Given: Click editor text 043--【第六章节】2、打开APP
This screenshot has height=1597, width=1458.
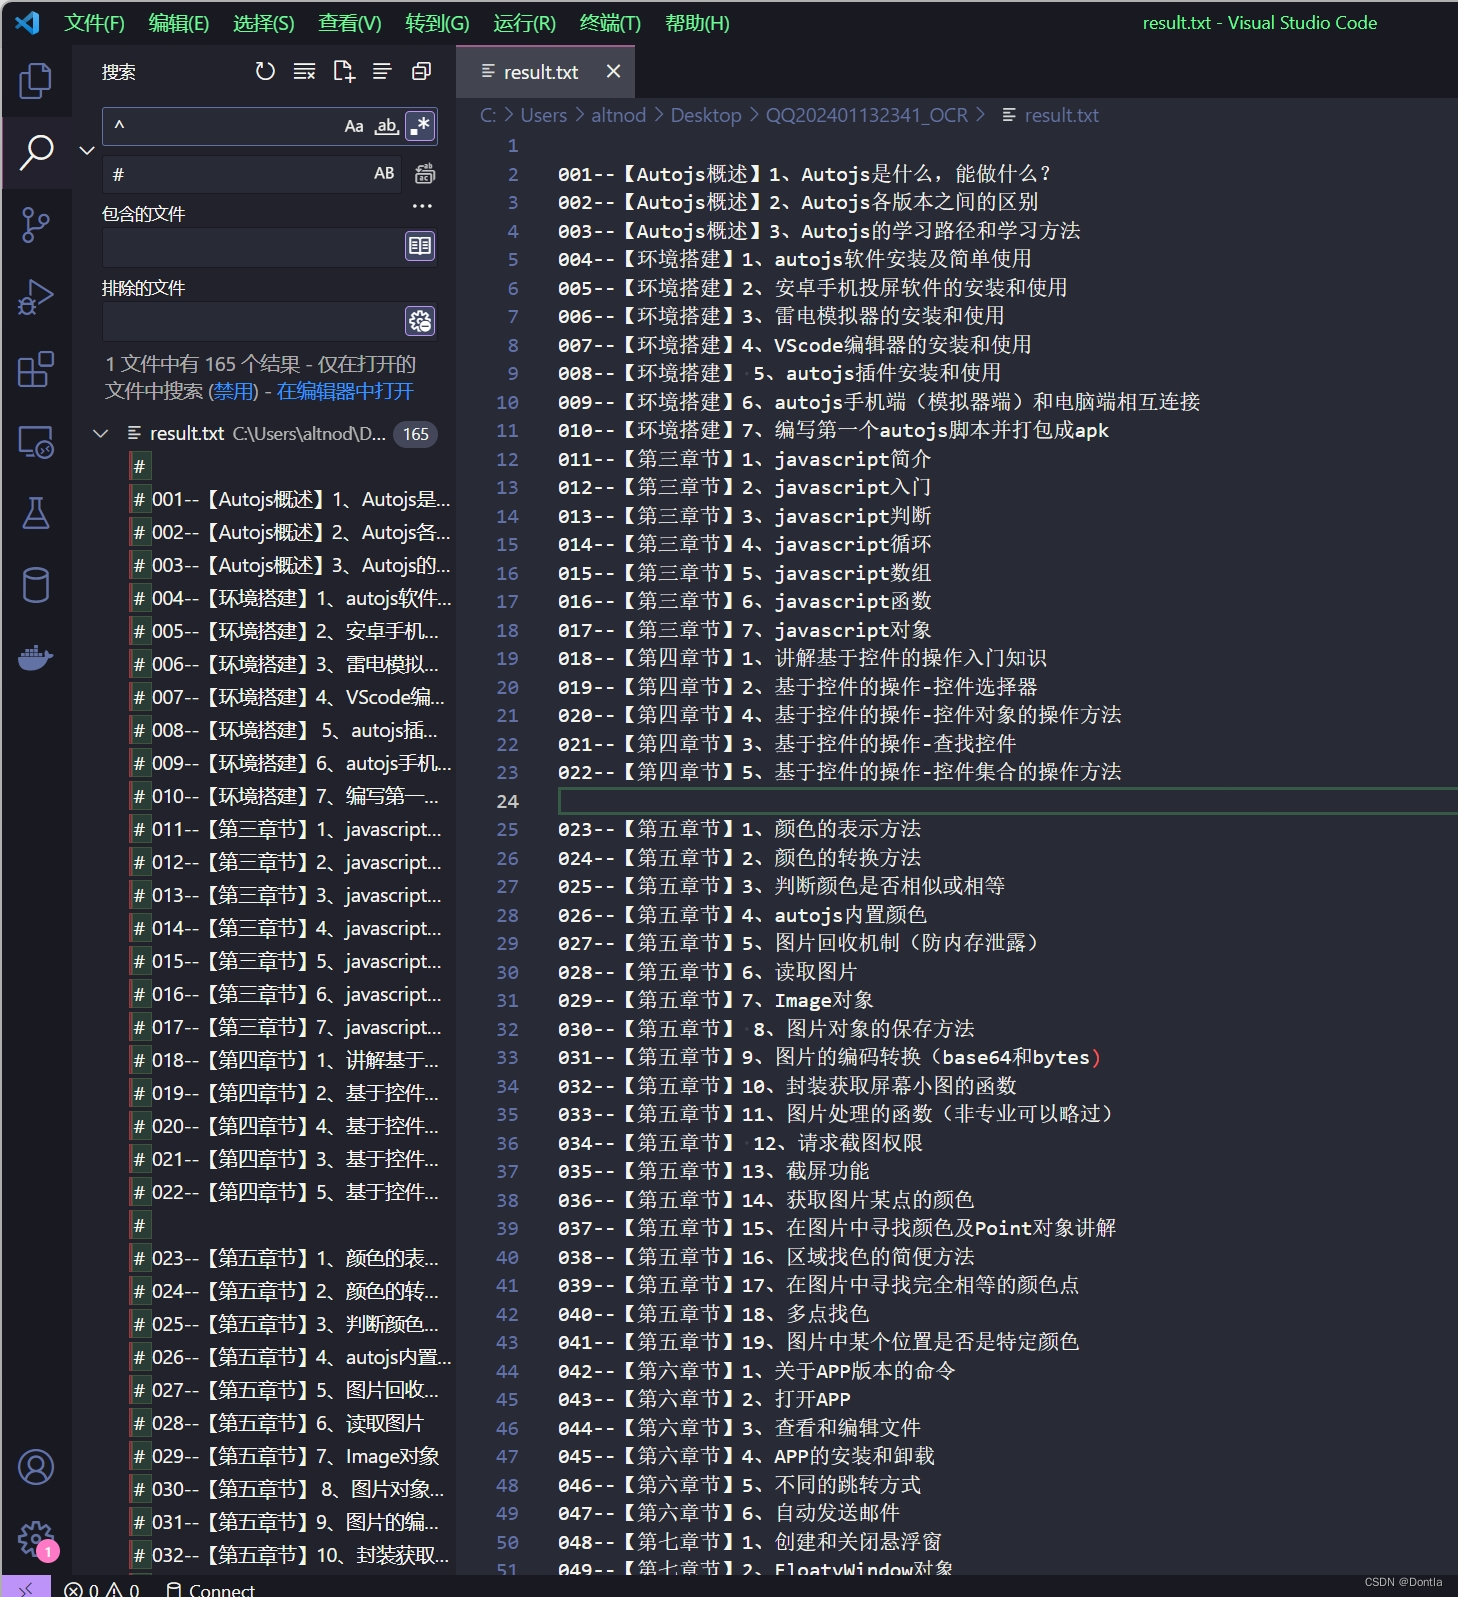Looking at the screenshot, I should coord(704,1399).
